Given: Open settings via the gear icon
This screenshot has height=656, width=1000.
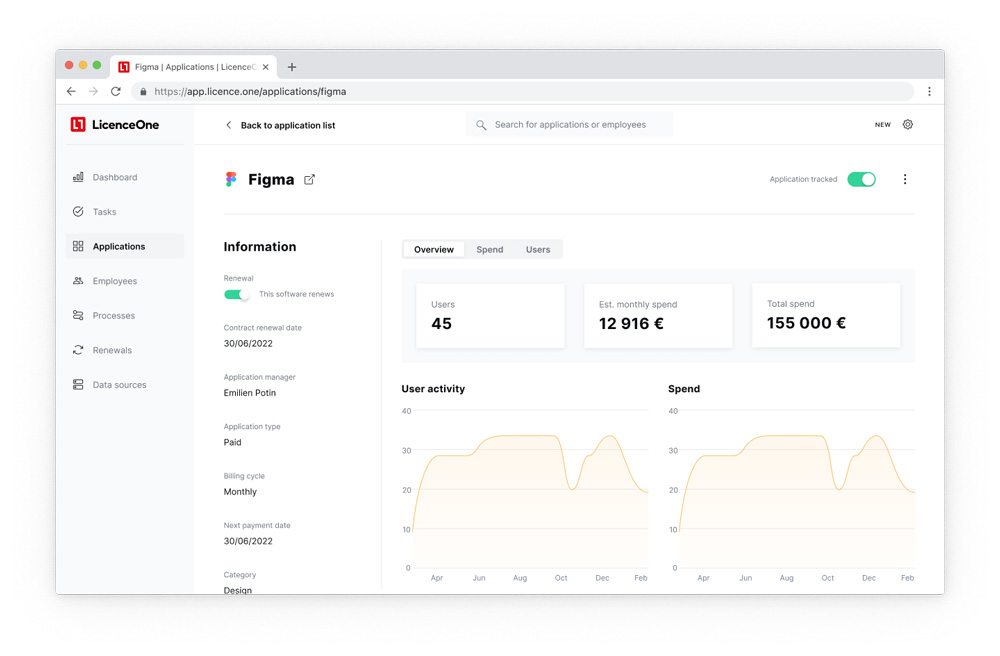Looking at the screenshot, I should (x=908, y=124).
